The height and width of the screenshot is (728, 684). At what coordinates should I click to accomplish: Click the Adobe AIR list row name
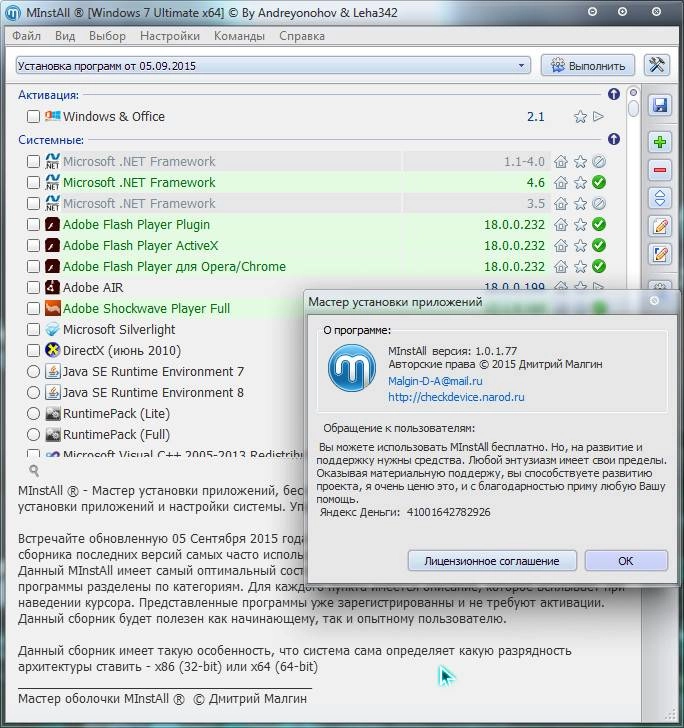(93, 287)
